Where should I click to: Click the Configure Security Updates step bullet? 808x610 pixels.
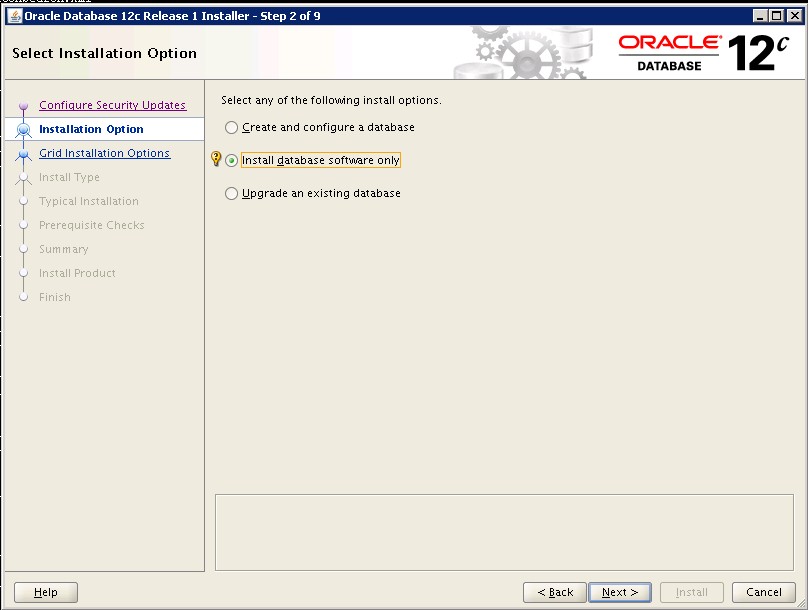[x=23, y=106]
